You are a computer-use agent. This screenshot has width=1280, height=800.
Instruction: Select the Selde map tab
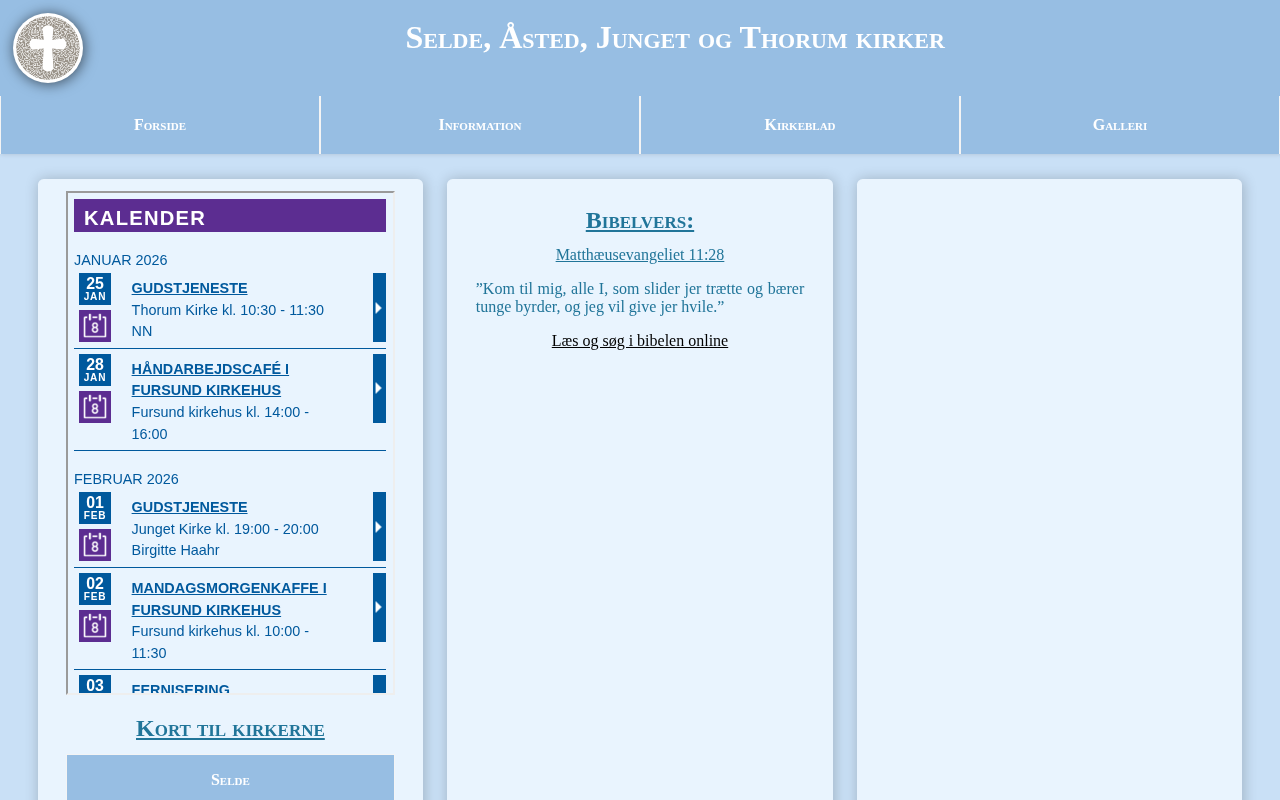click(230, 779)
